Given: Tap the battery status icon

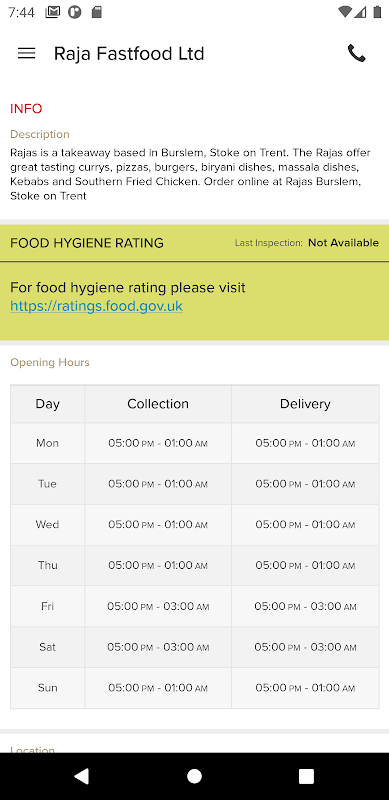Looking at the screenshot, I should pos(377,12).
